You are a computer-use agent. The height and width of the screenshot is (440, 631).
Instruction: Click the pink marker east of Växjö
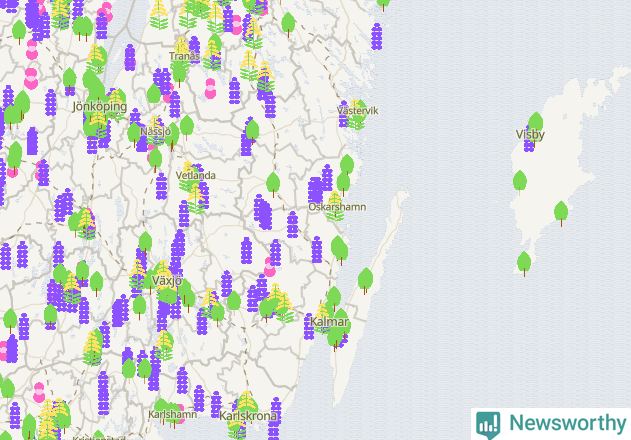(270, 267)
